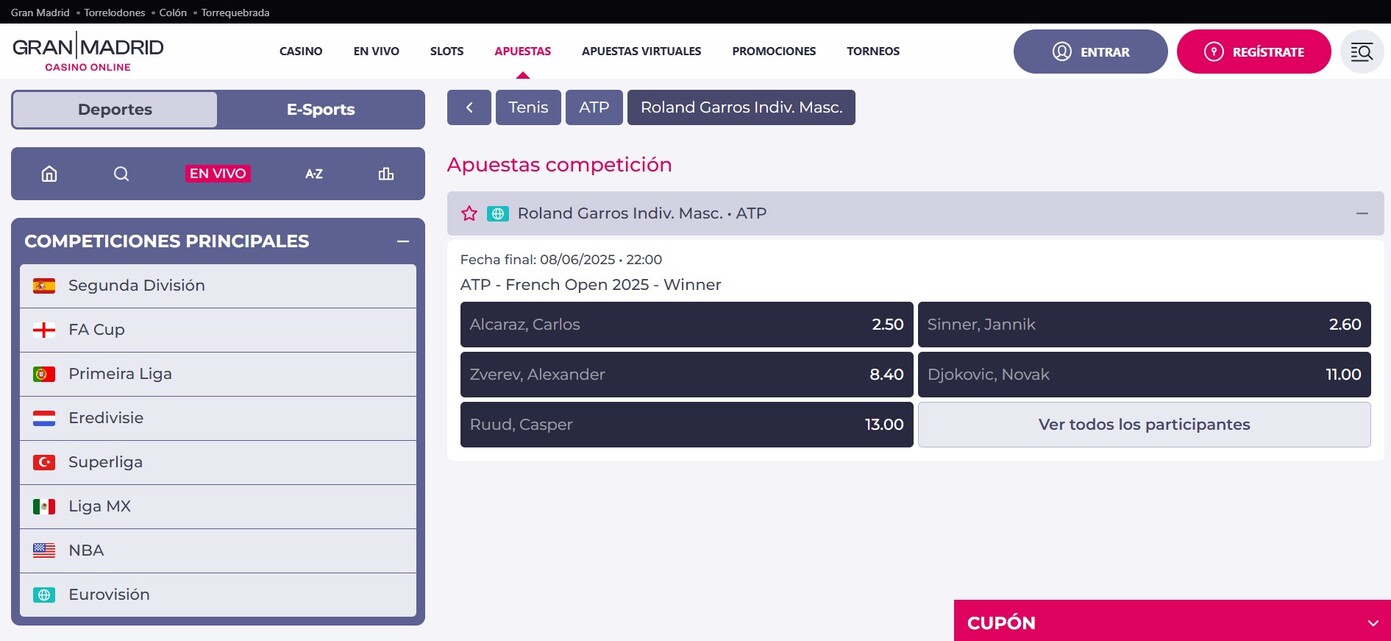
Task: Open Apuestas Virtuales in top navigation
Action: 641,51
